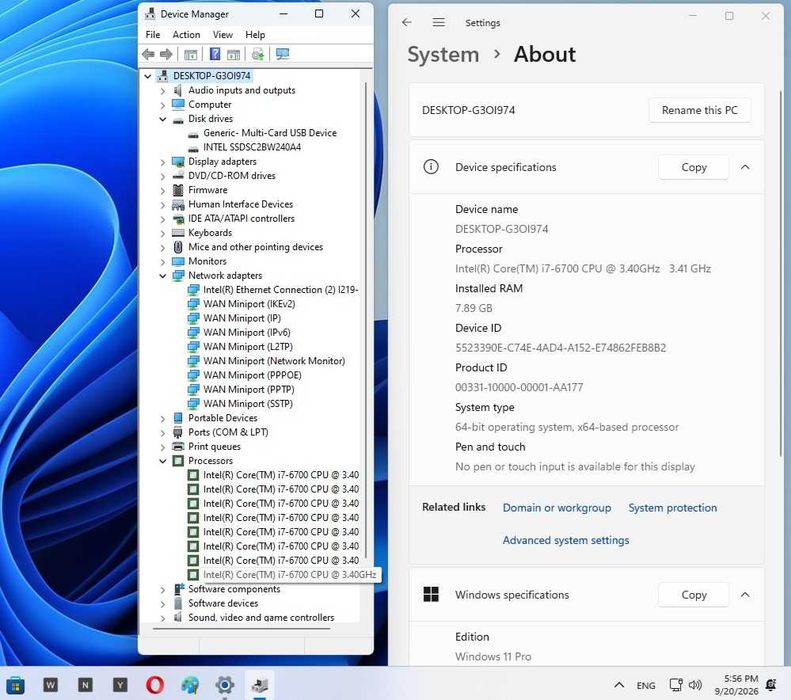Click the Settings hamburger navigation icon
Viewport: 791px width, 700px height.
439,22
